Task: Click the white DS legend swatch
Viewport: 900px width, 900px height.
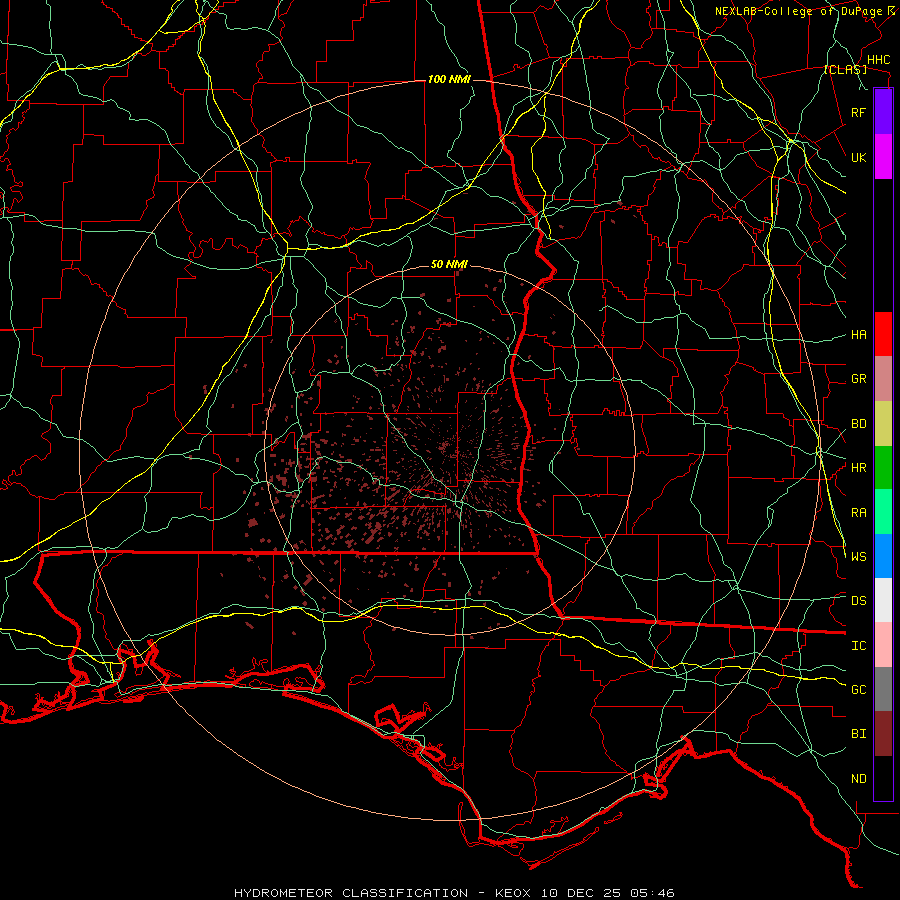Action: (883, 600)
